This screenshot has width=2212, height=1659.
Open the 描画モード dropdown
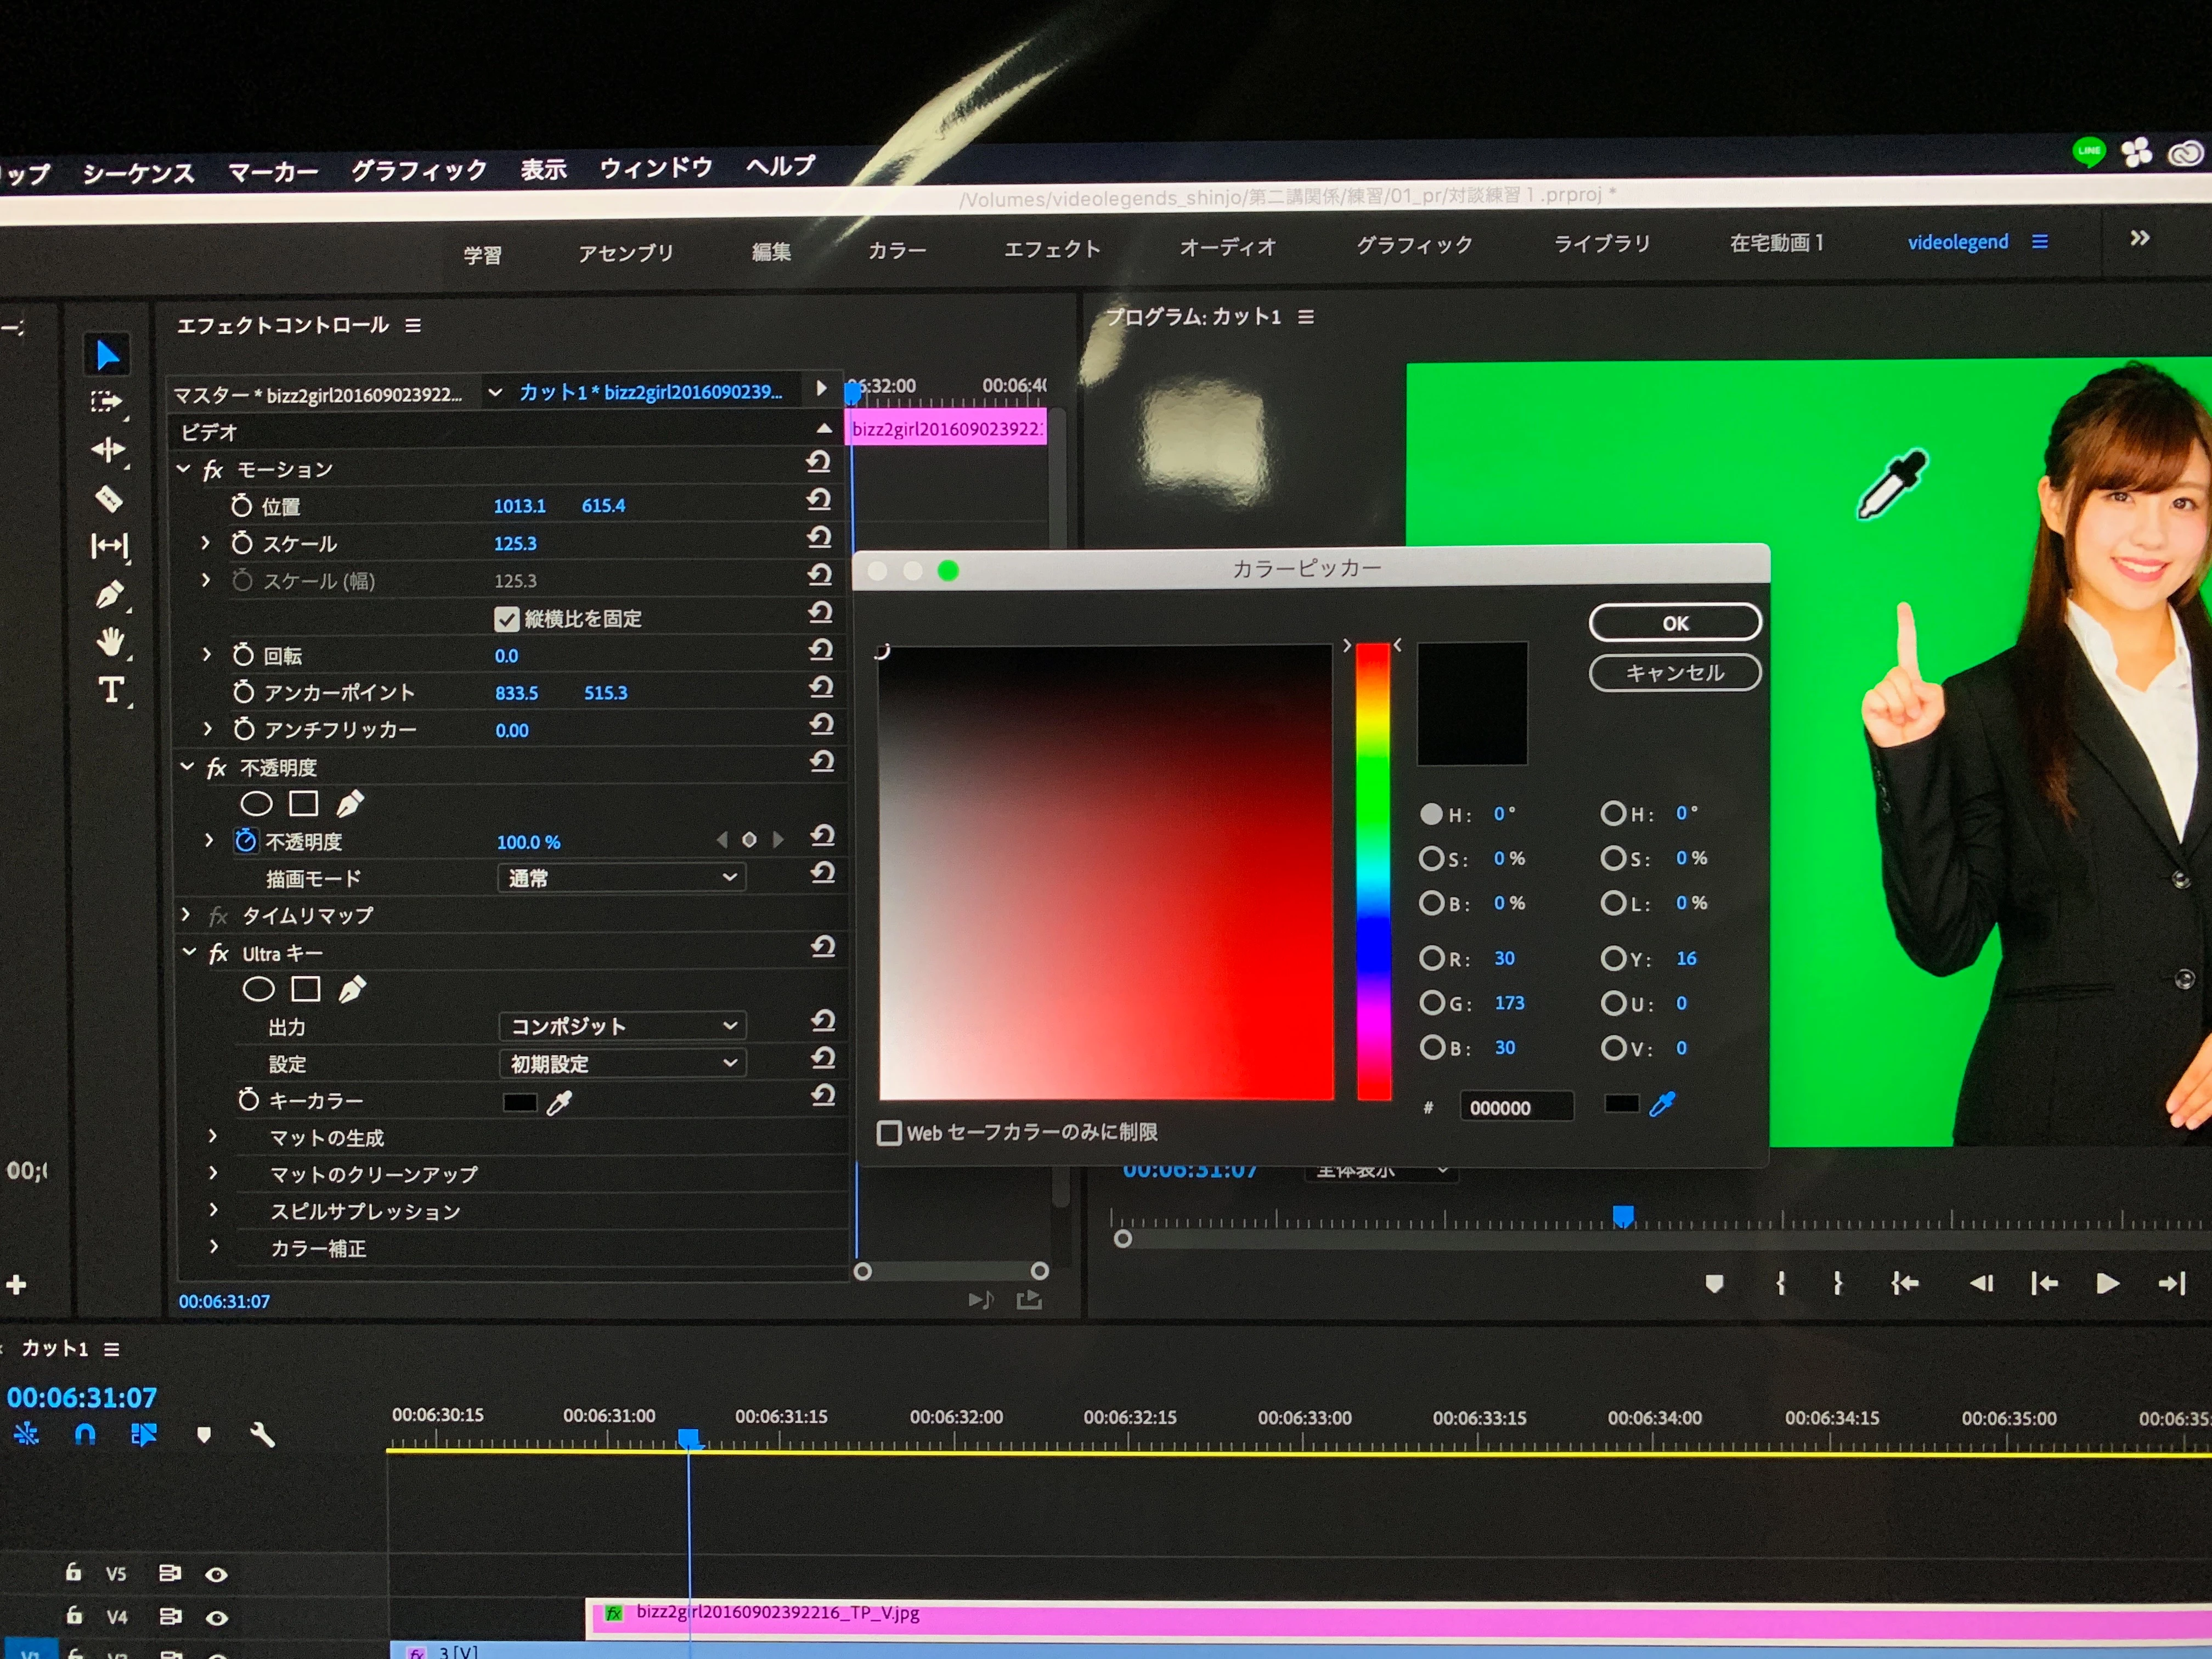(621, 878)
